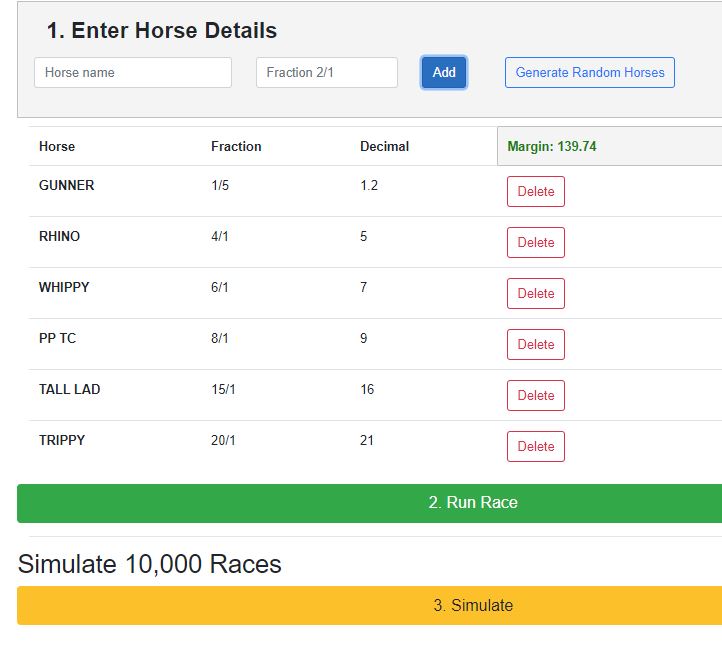Click the Horse name input field
Viewport: 722px width, 659px height.
point(133,72)
